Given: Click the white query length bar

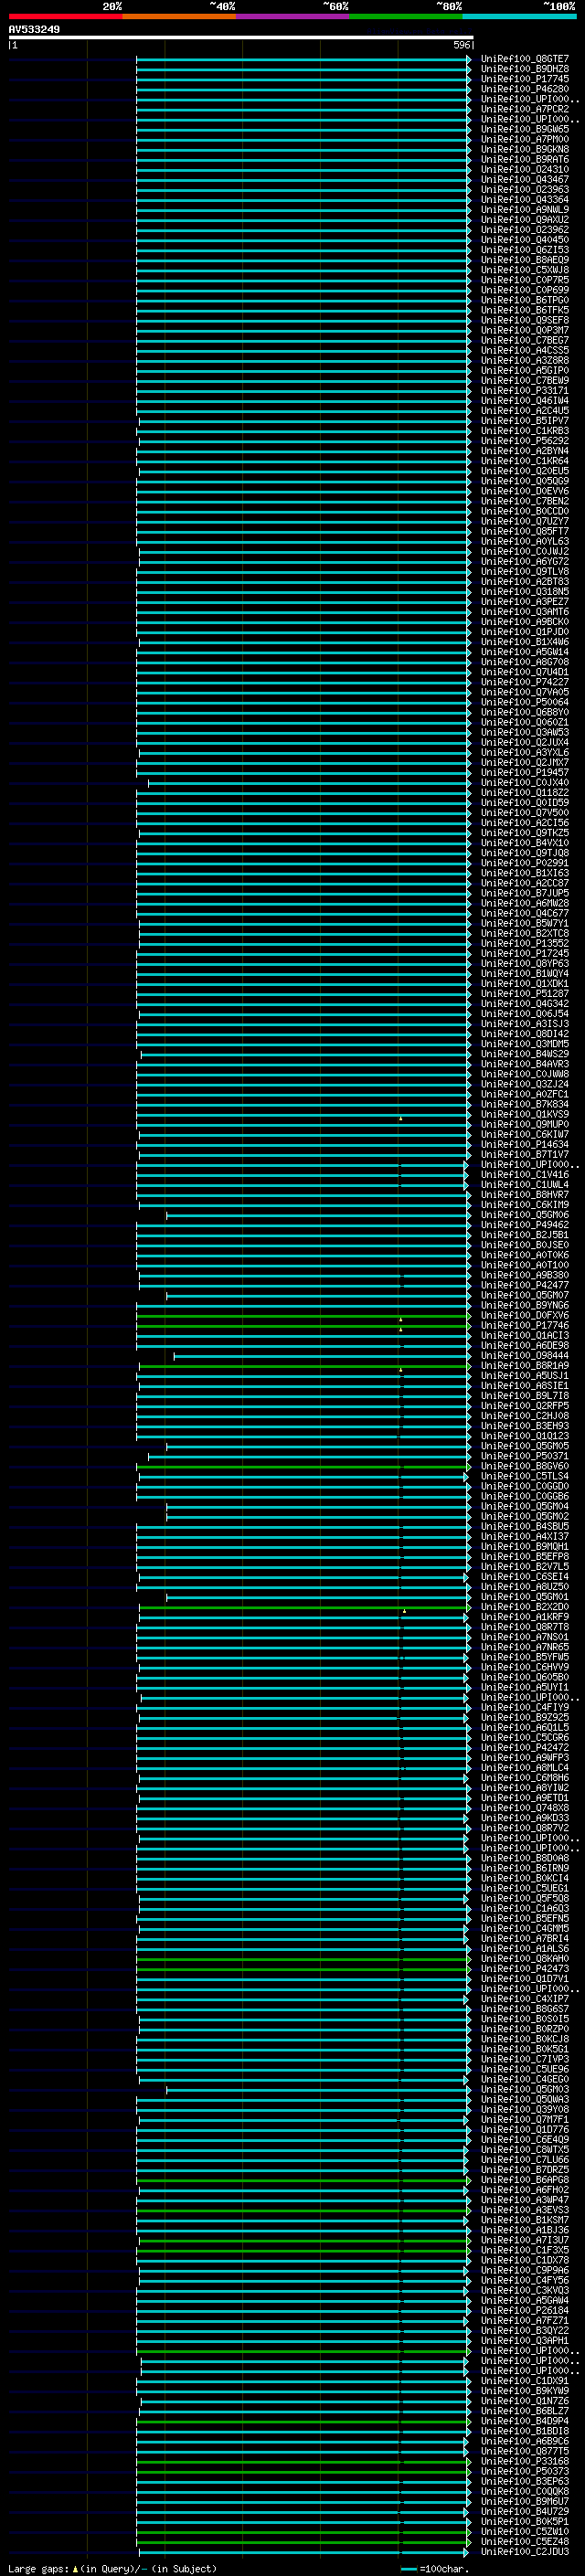Looking at the screenshot, I should point(241,38).
